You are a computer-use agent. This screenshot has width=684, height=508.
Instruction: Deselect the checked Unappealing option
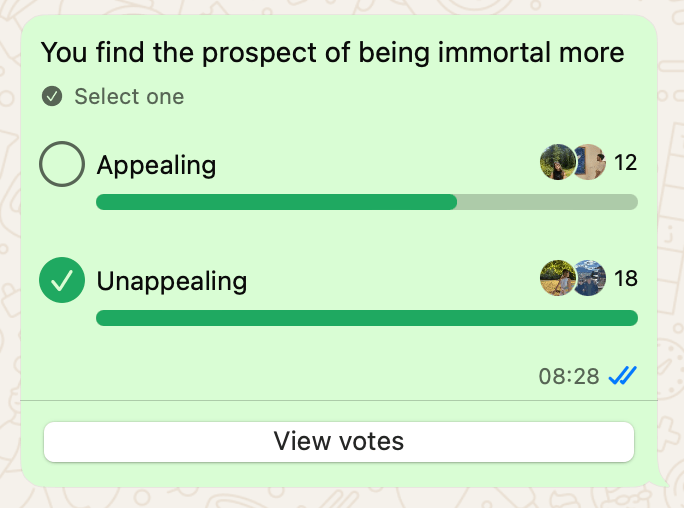click(x=62, y=280)
